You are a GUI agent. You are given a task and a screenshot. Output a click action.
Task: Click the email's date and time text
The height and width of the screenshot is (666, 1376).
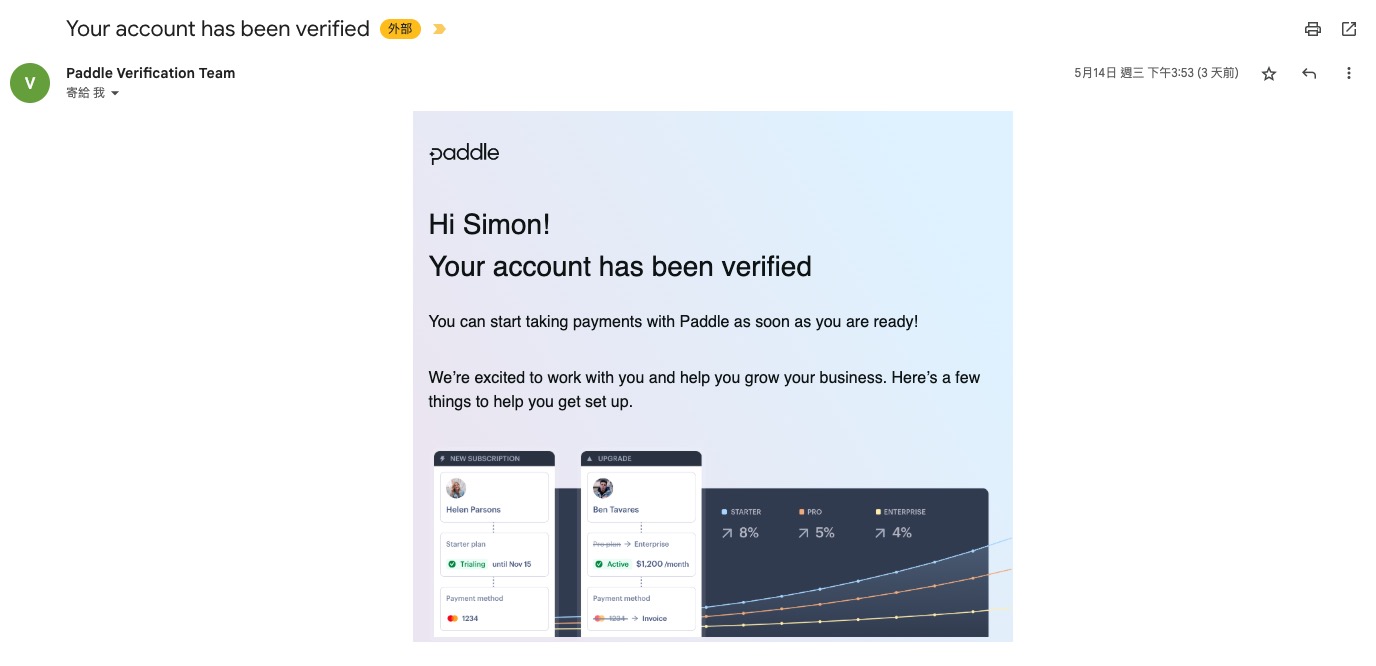[x=1156, y=73]
